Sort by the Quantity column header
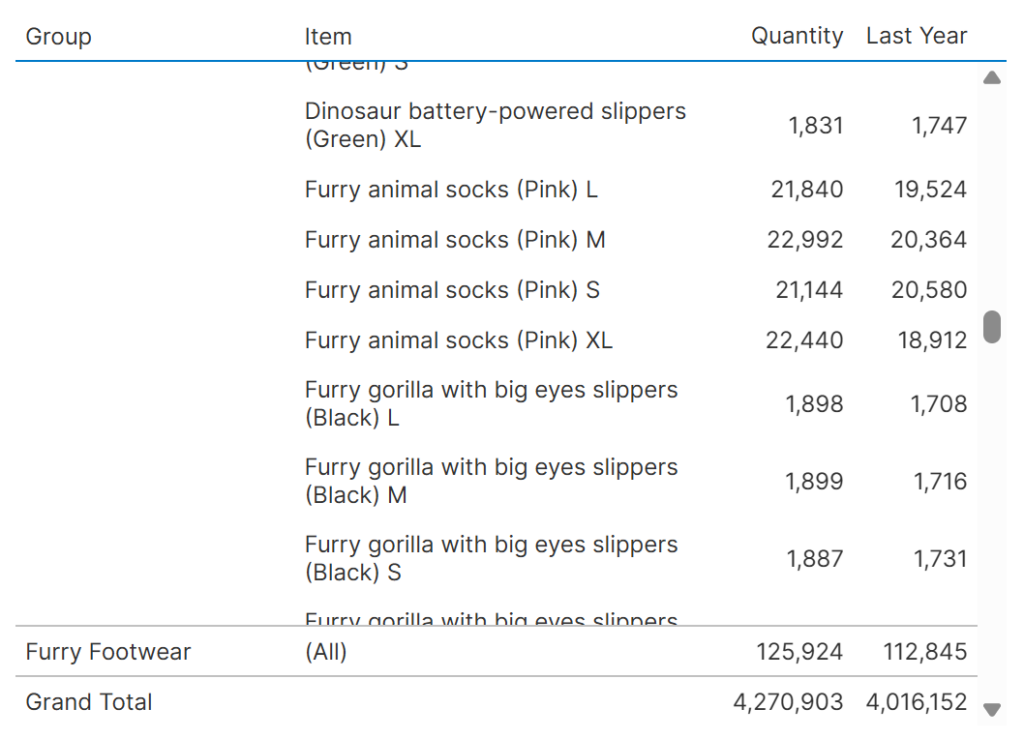Screen dimensions: 1024x738 tap(797, 36)
